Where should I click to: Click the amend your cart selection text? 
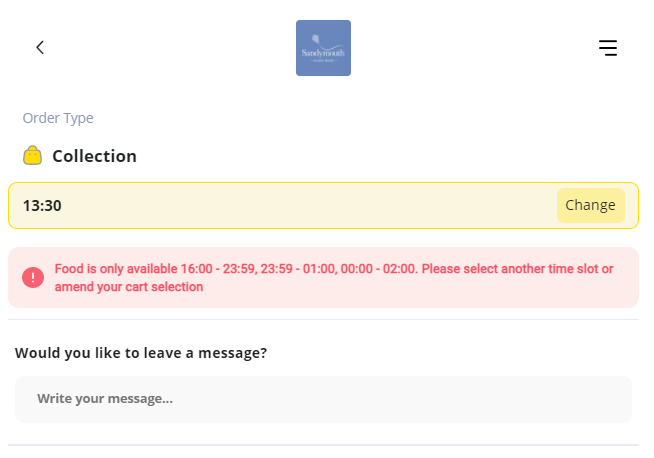(129, 287)
